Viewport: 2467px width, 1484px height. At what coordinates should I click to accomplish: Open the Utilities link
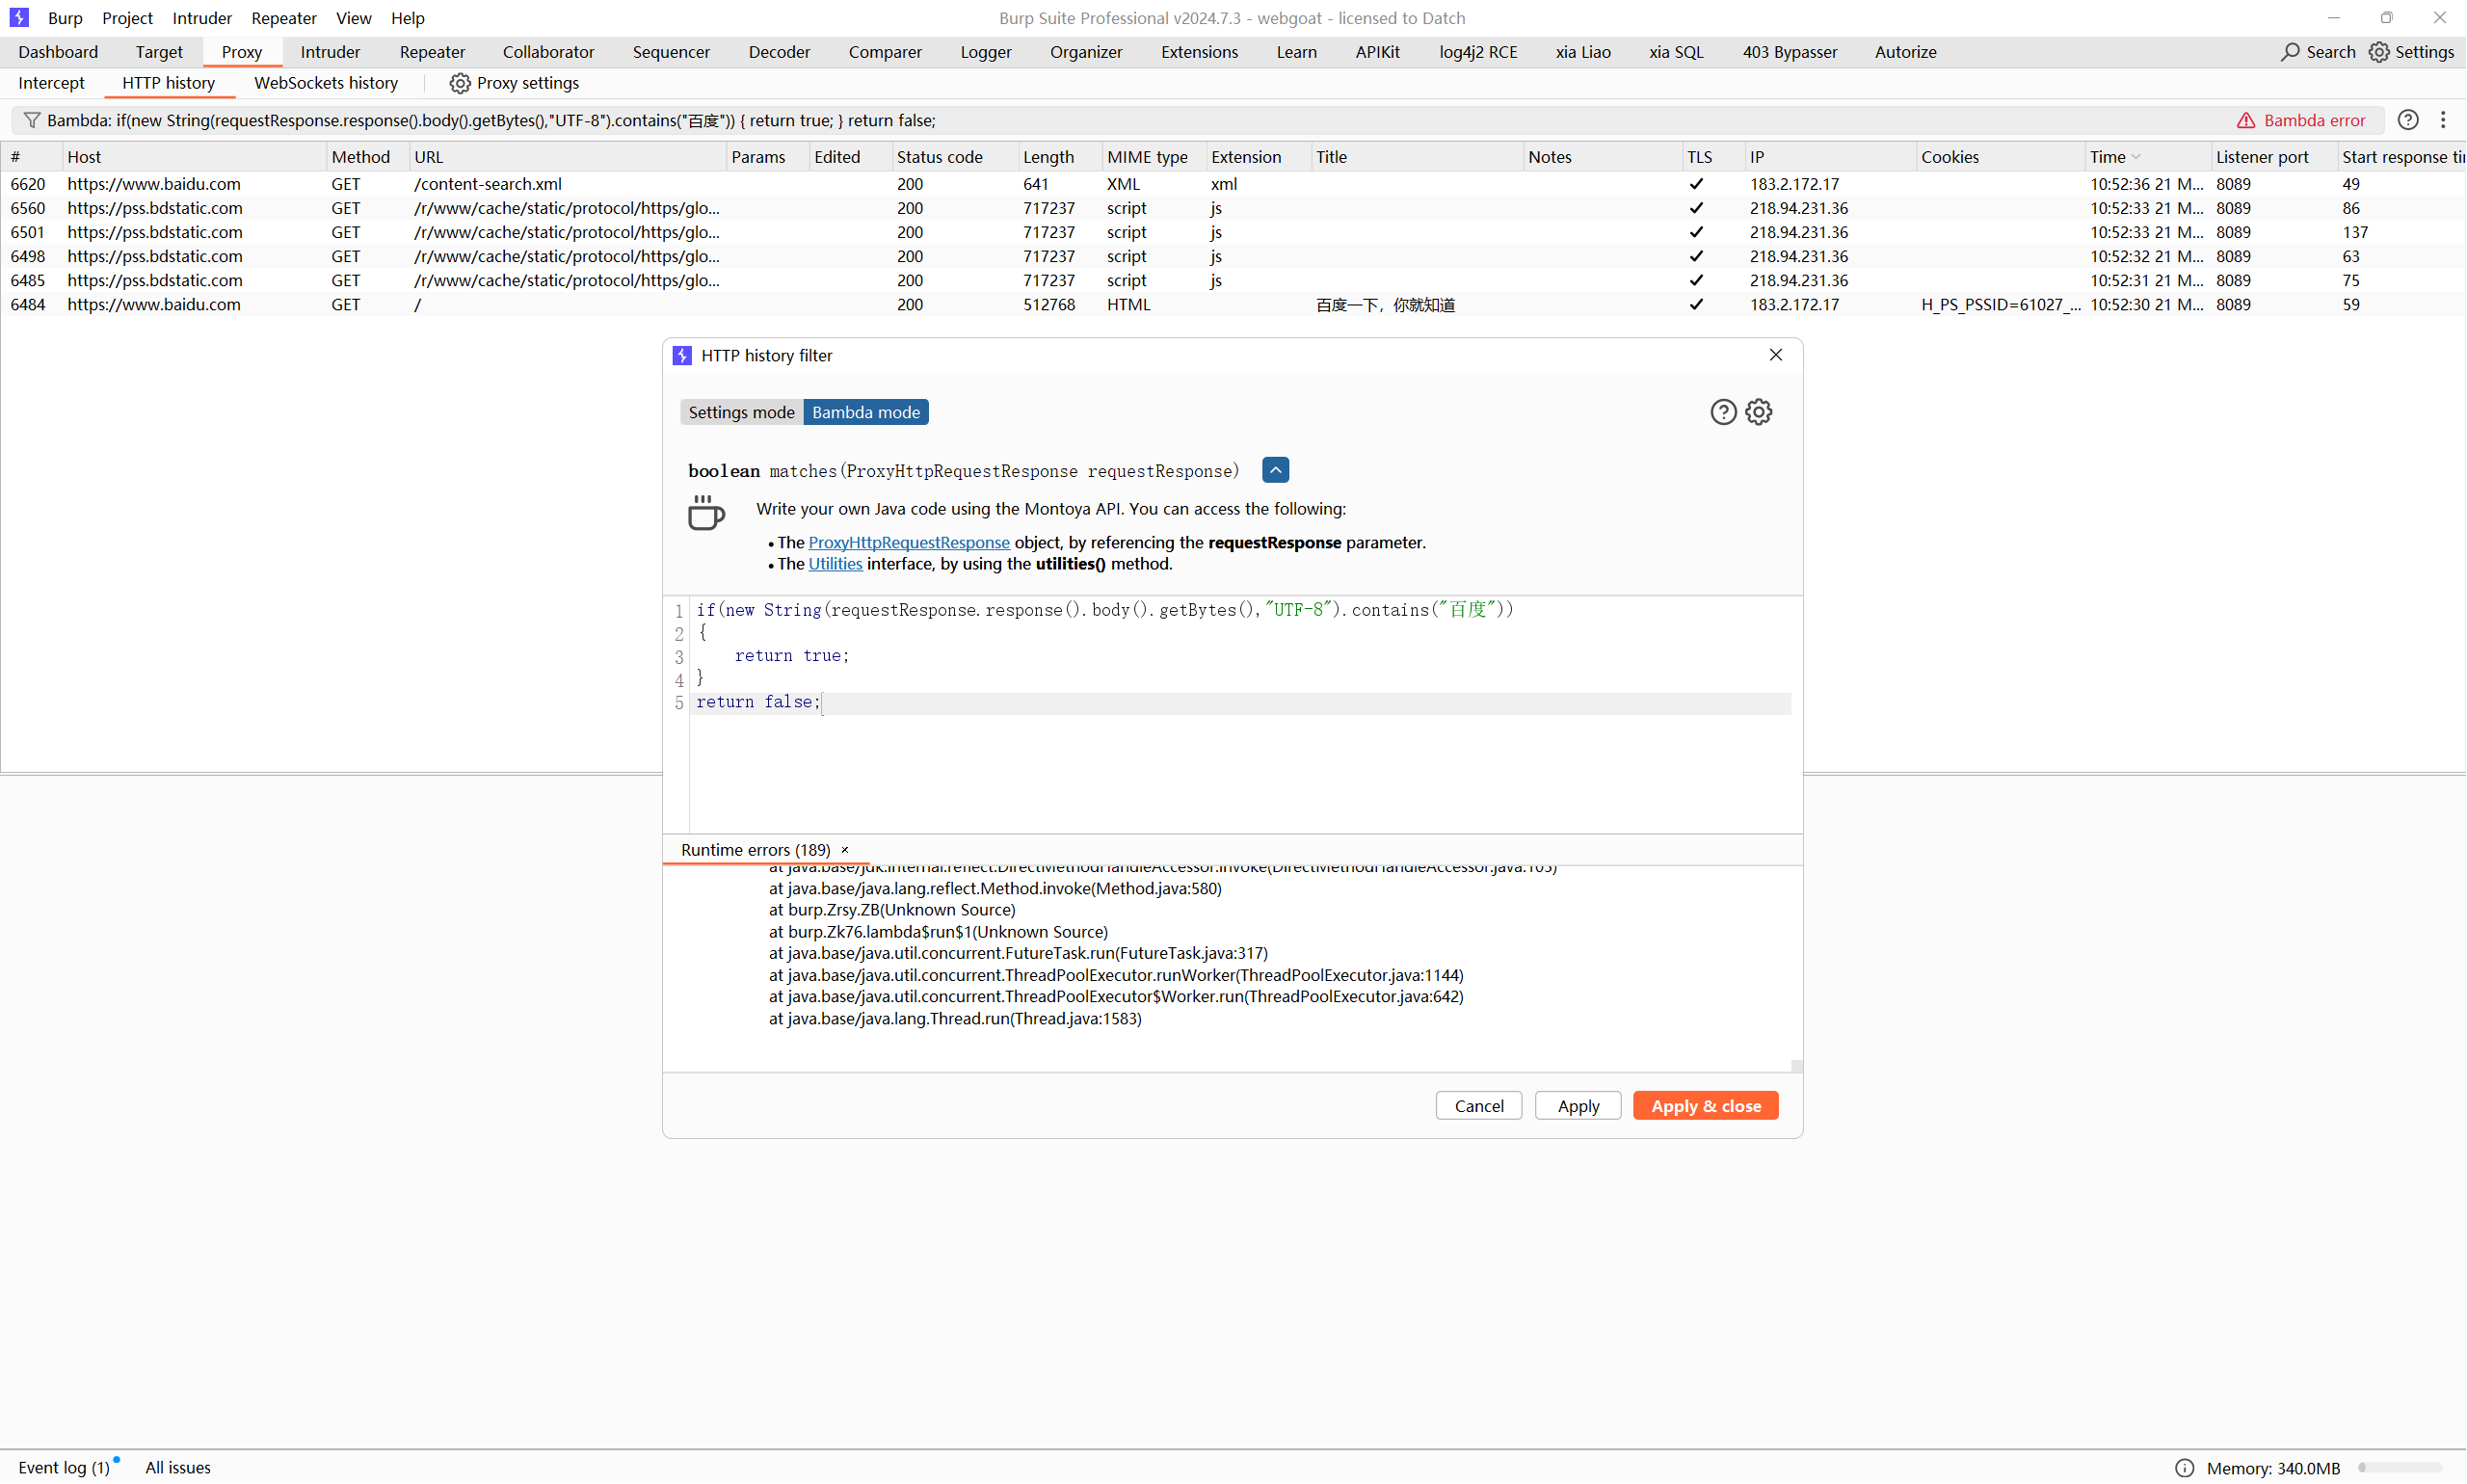coord(835,564)
